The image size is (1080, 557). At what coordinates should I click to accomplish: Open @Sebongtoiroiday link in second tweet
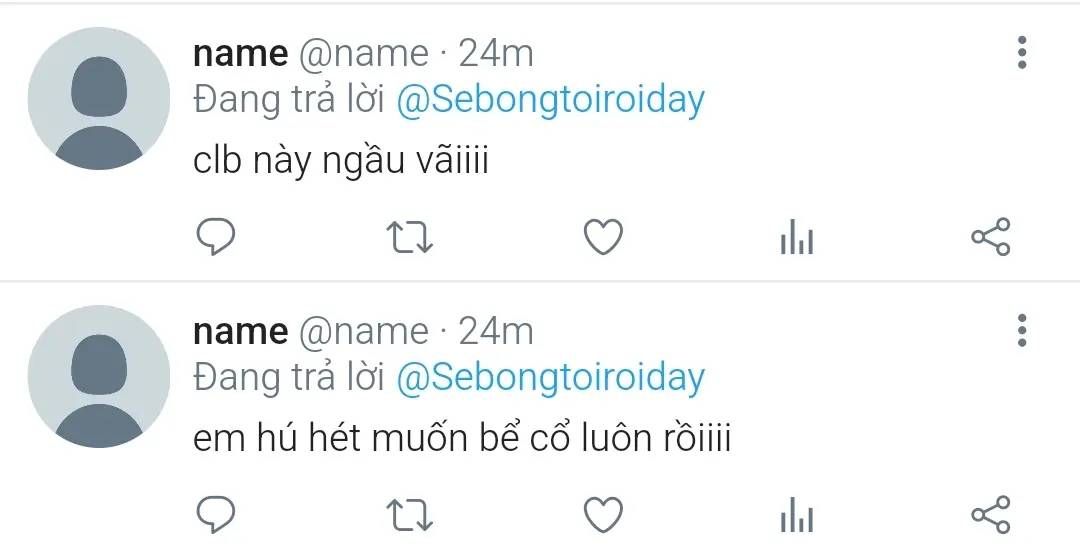[550, 378]
